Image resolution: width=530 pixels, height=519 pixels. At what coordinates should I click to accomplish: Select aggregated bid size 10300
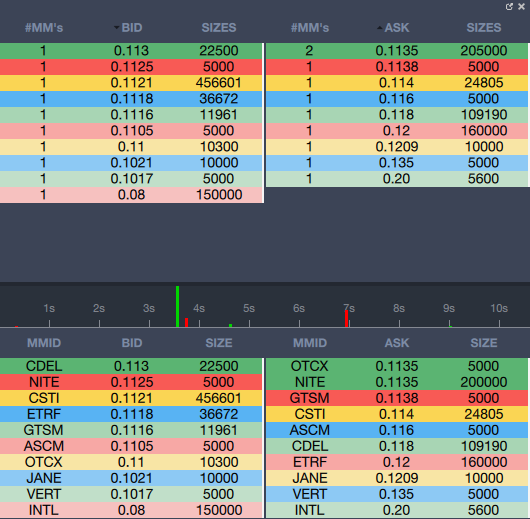tap(219, 147)
